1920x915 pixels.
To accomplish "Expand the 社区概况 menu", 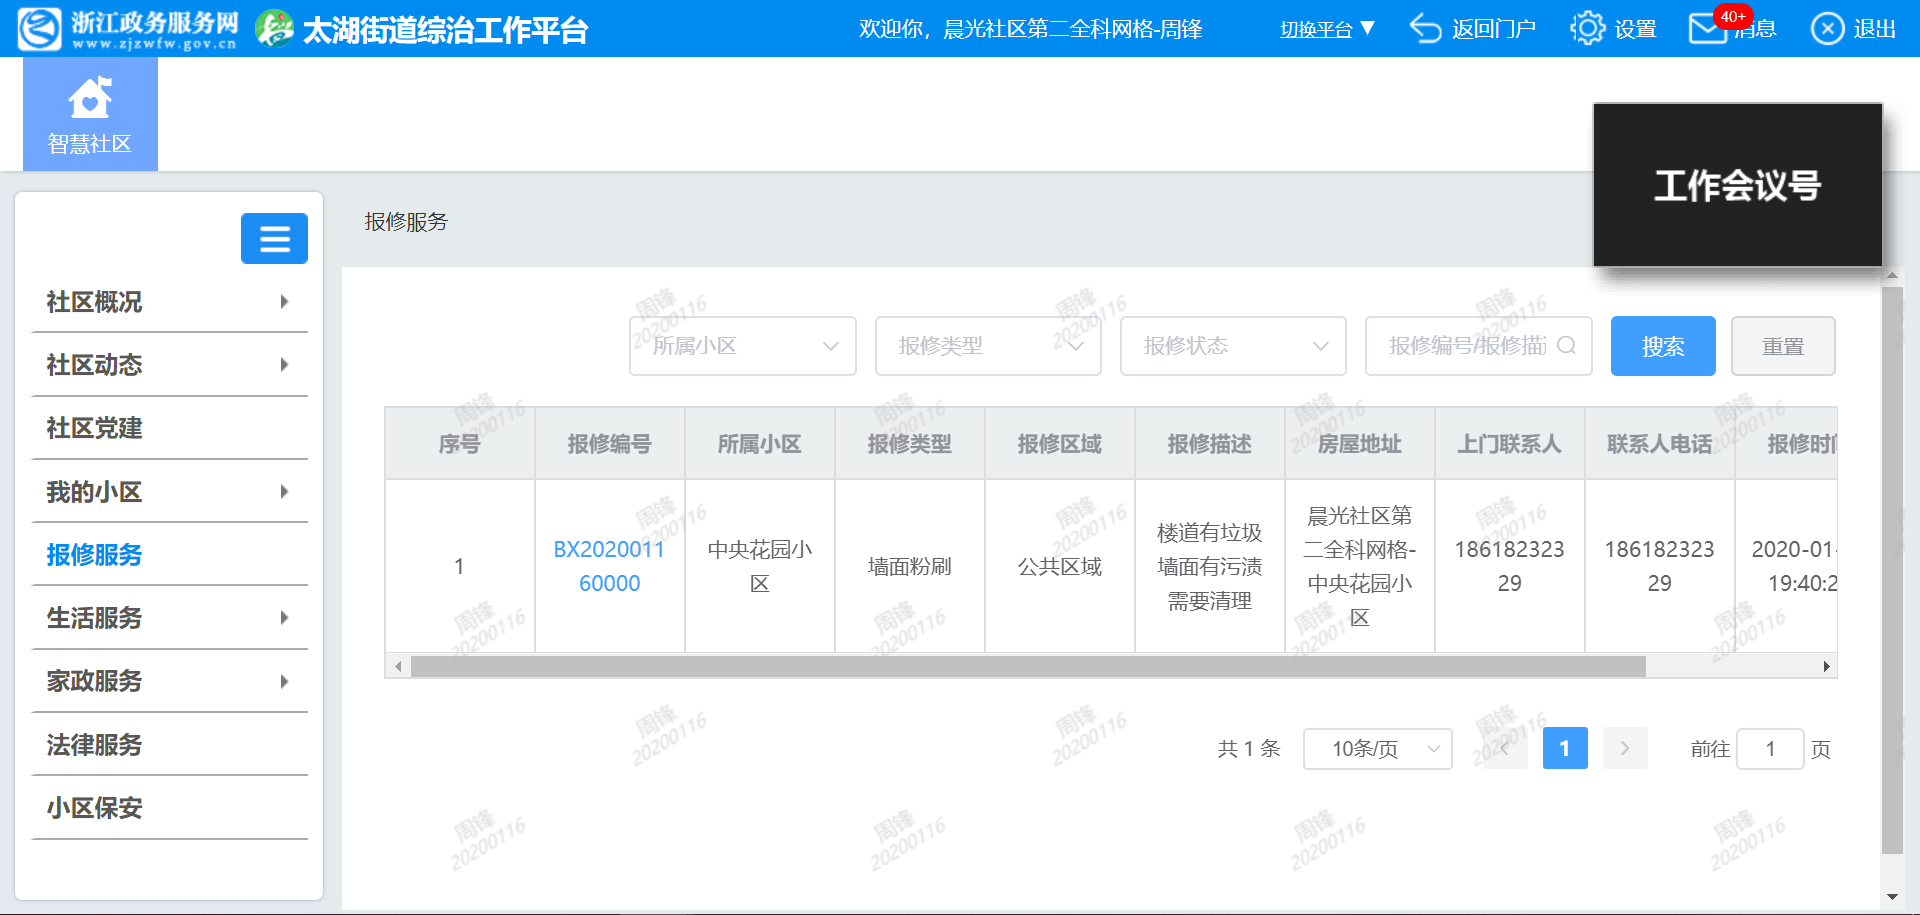I will [170, 301].
